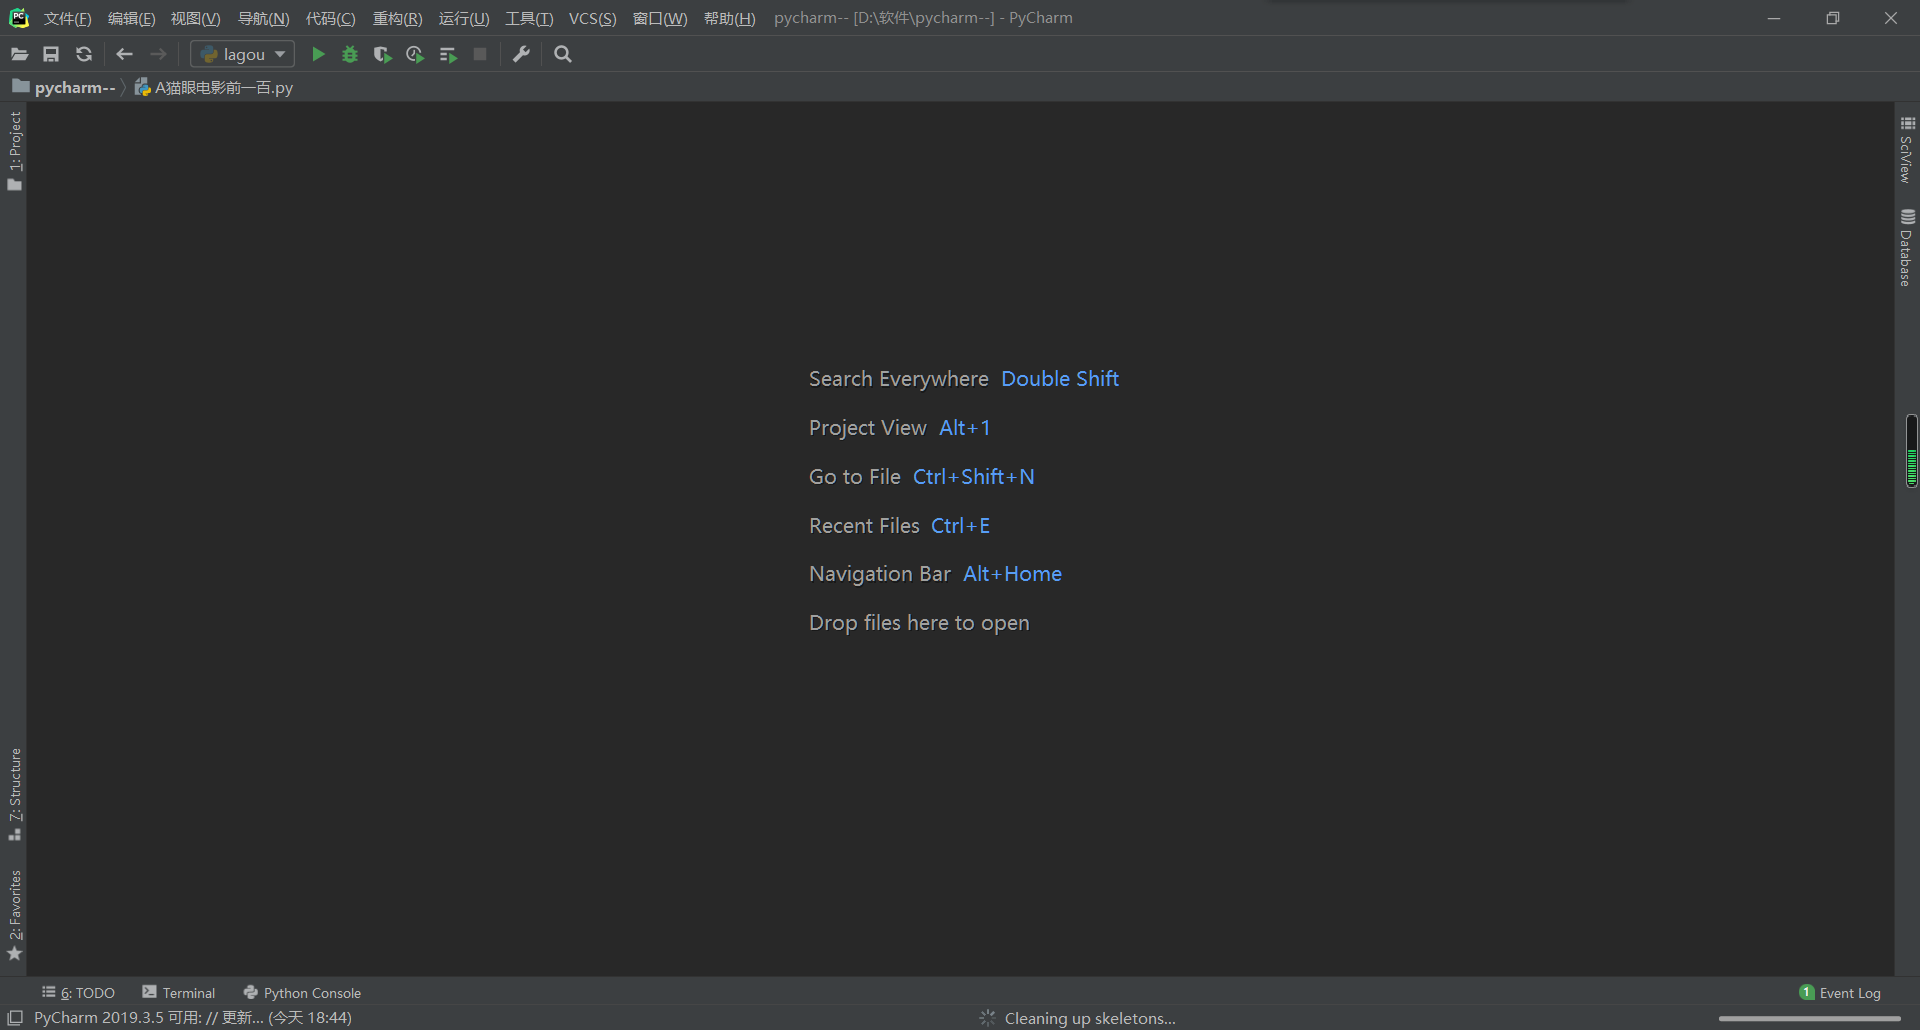Toggle the 1: Project tool window

click(x=15, y=151)
